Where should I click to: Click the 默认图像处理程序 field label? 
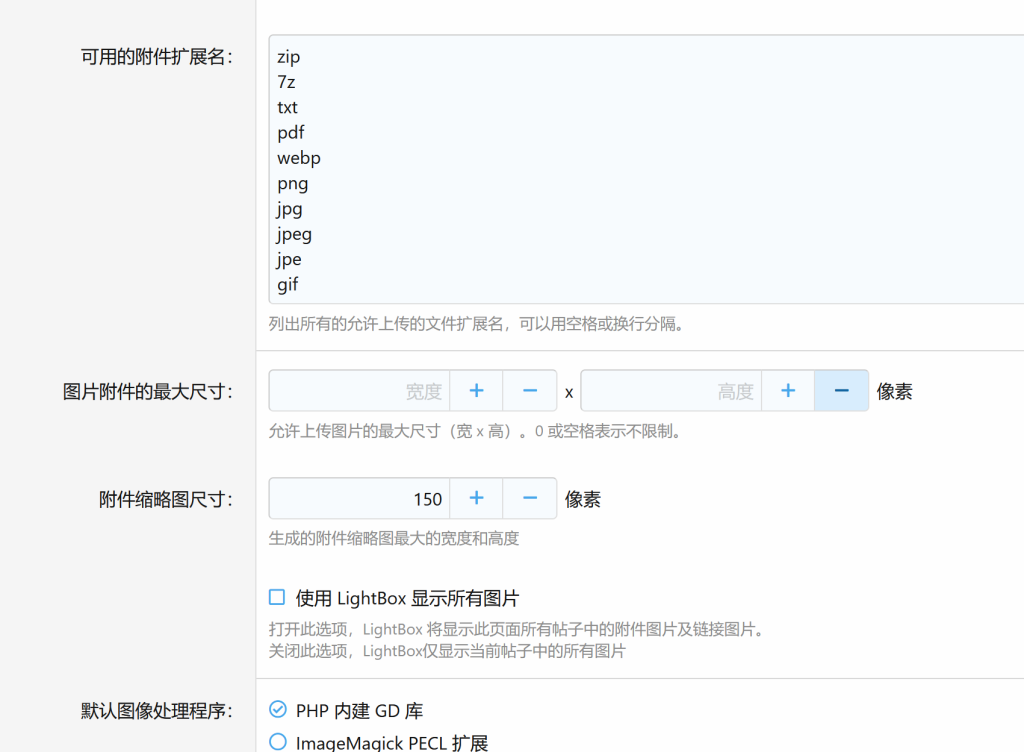156,711
